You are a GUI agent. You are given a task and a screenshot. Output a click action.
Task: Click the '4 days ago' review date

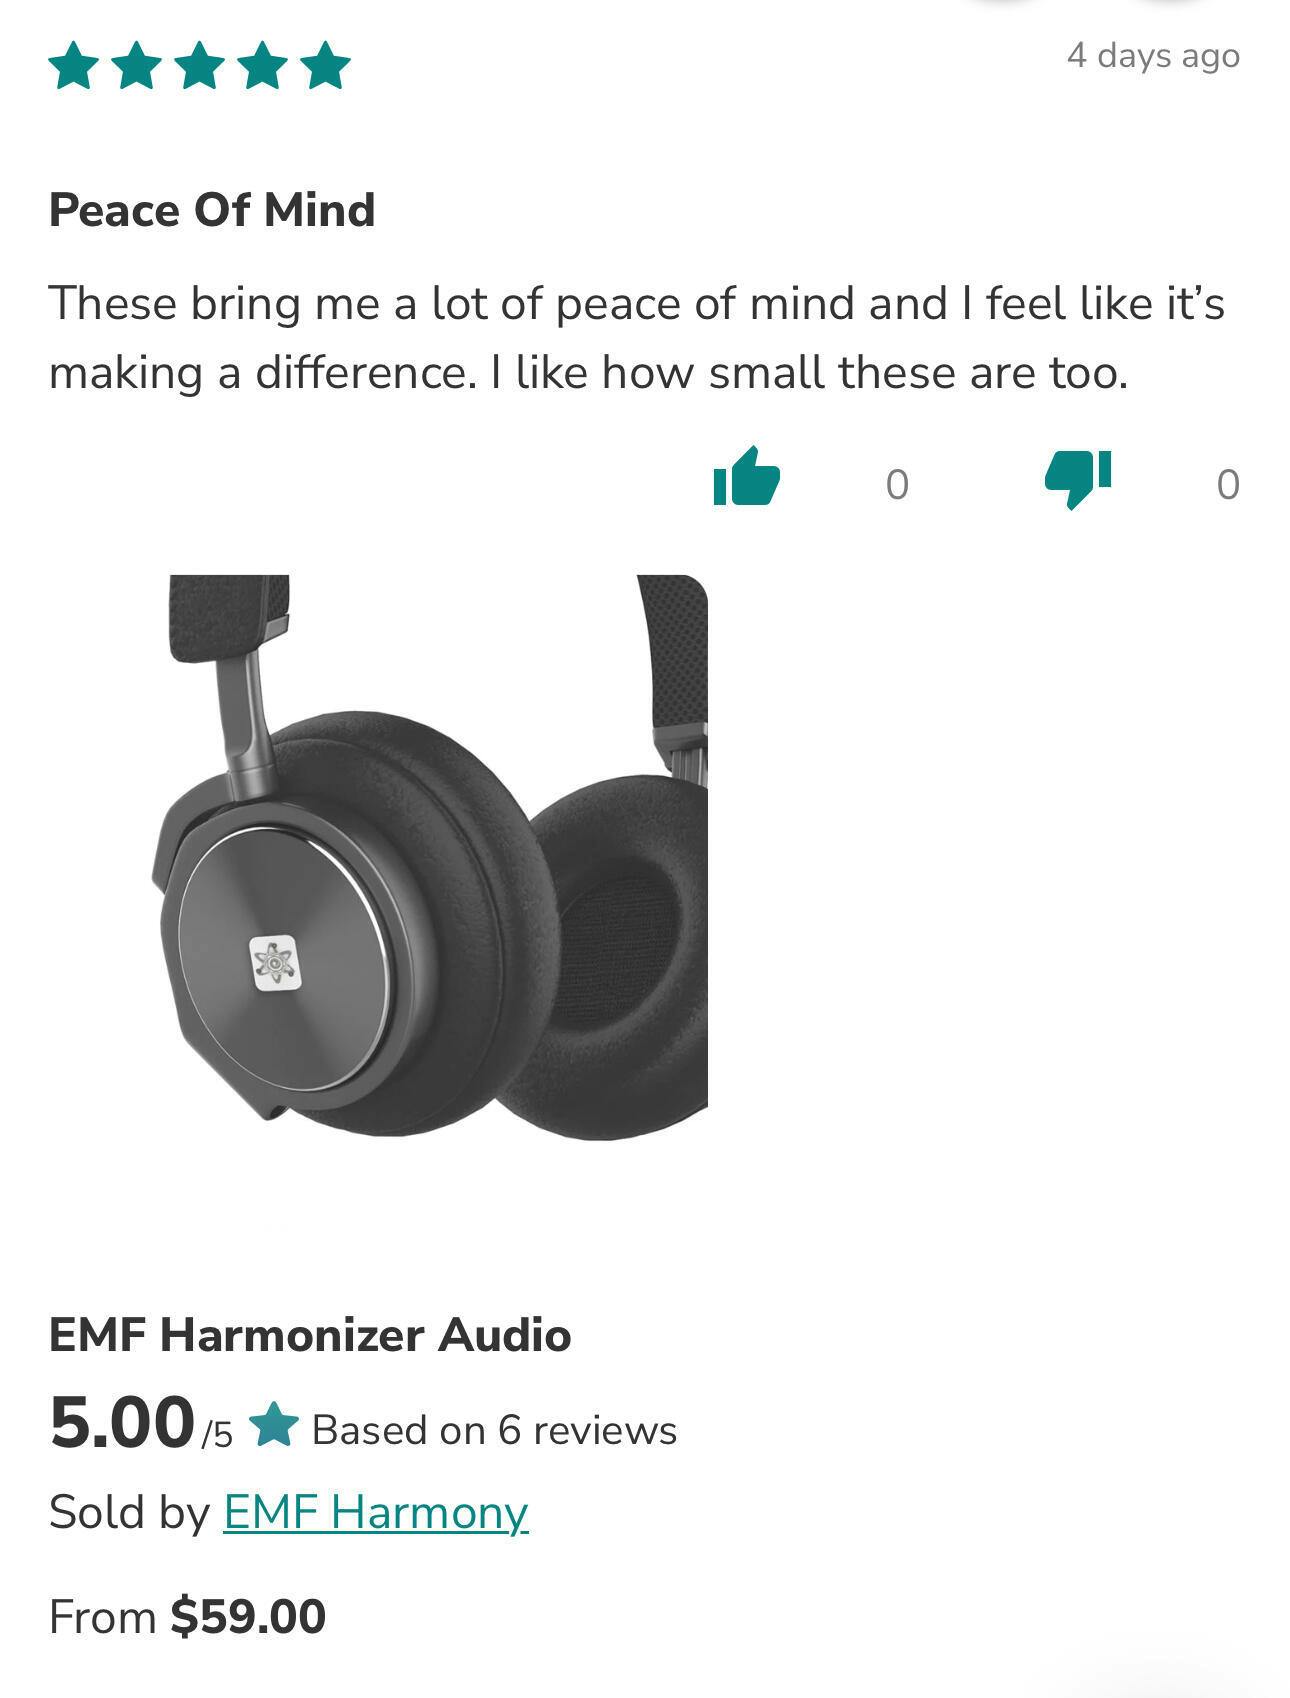pyautogui.click(x=1153, y=55)
